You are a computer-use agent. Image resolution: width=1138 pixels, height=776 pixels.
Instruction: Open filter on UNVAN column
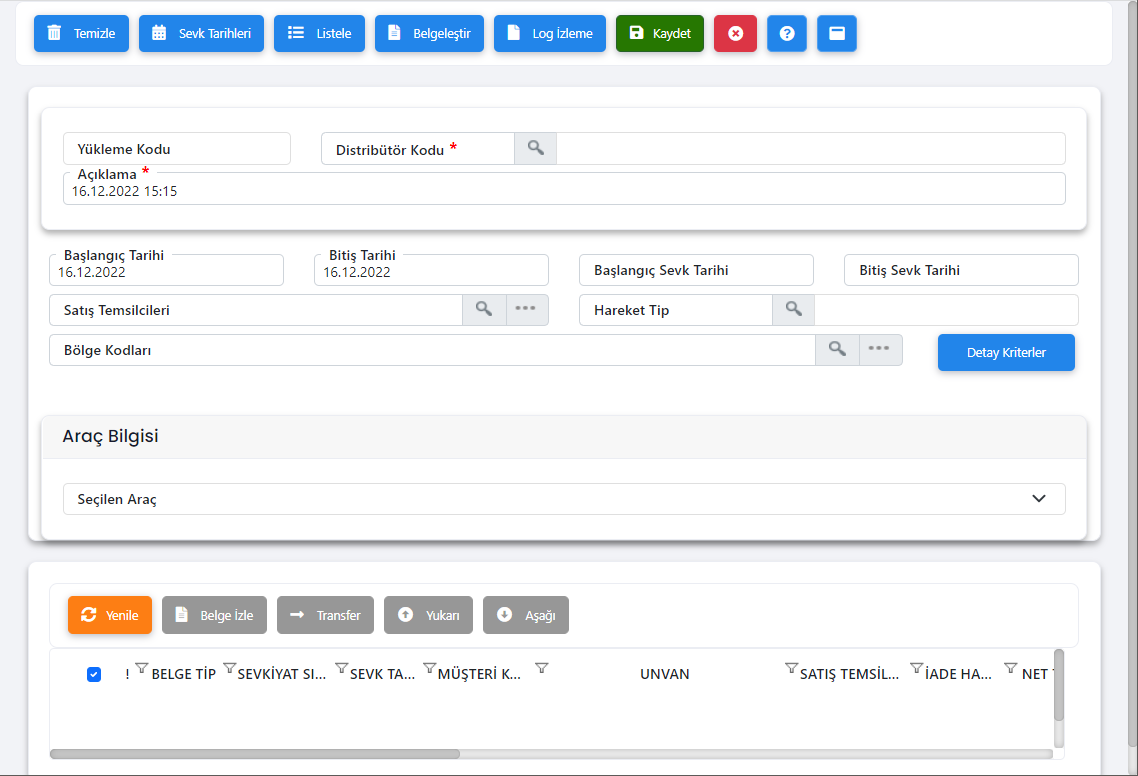point(542,669)
